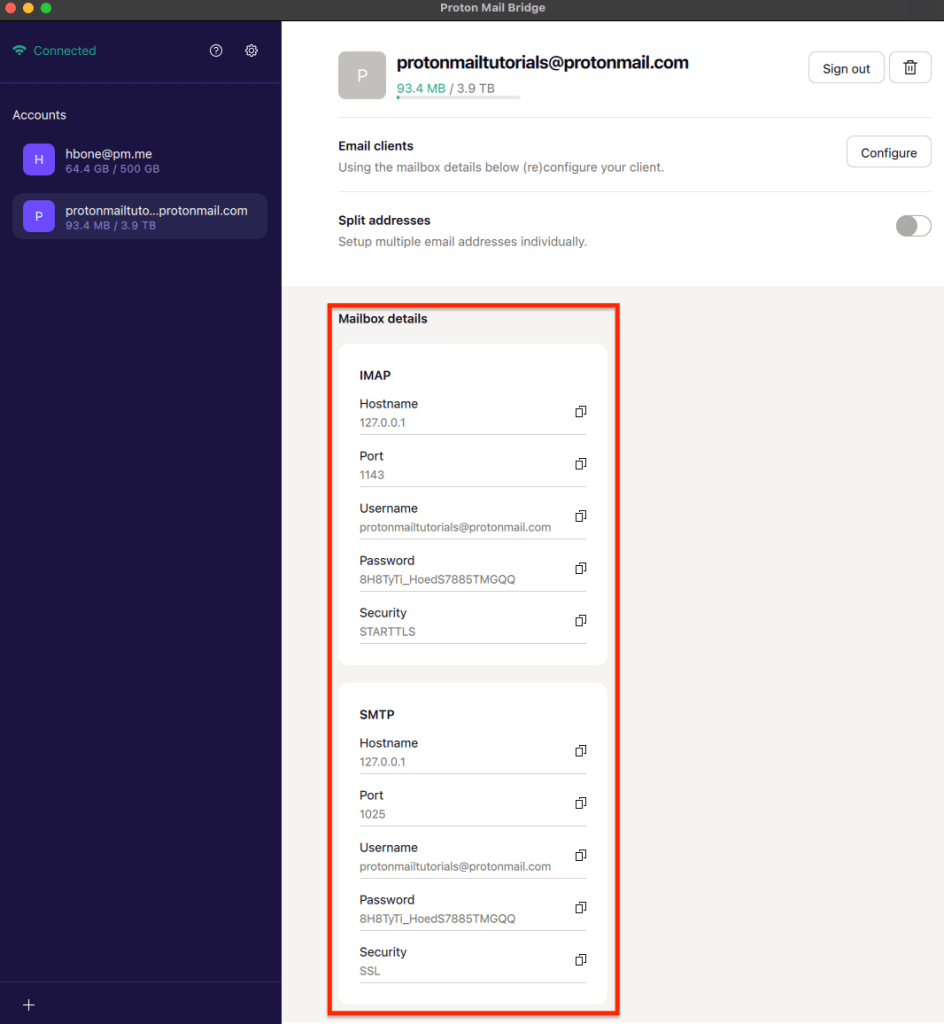Screen dimensions: 944x1024
Task: Copy the SMTP Hostname value
Action: pos(580,751)
